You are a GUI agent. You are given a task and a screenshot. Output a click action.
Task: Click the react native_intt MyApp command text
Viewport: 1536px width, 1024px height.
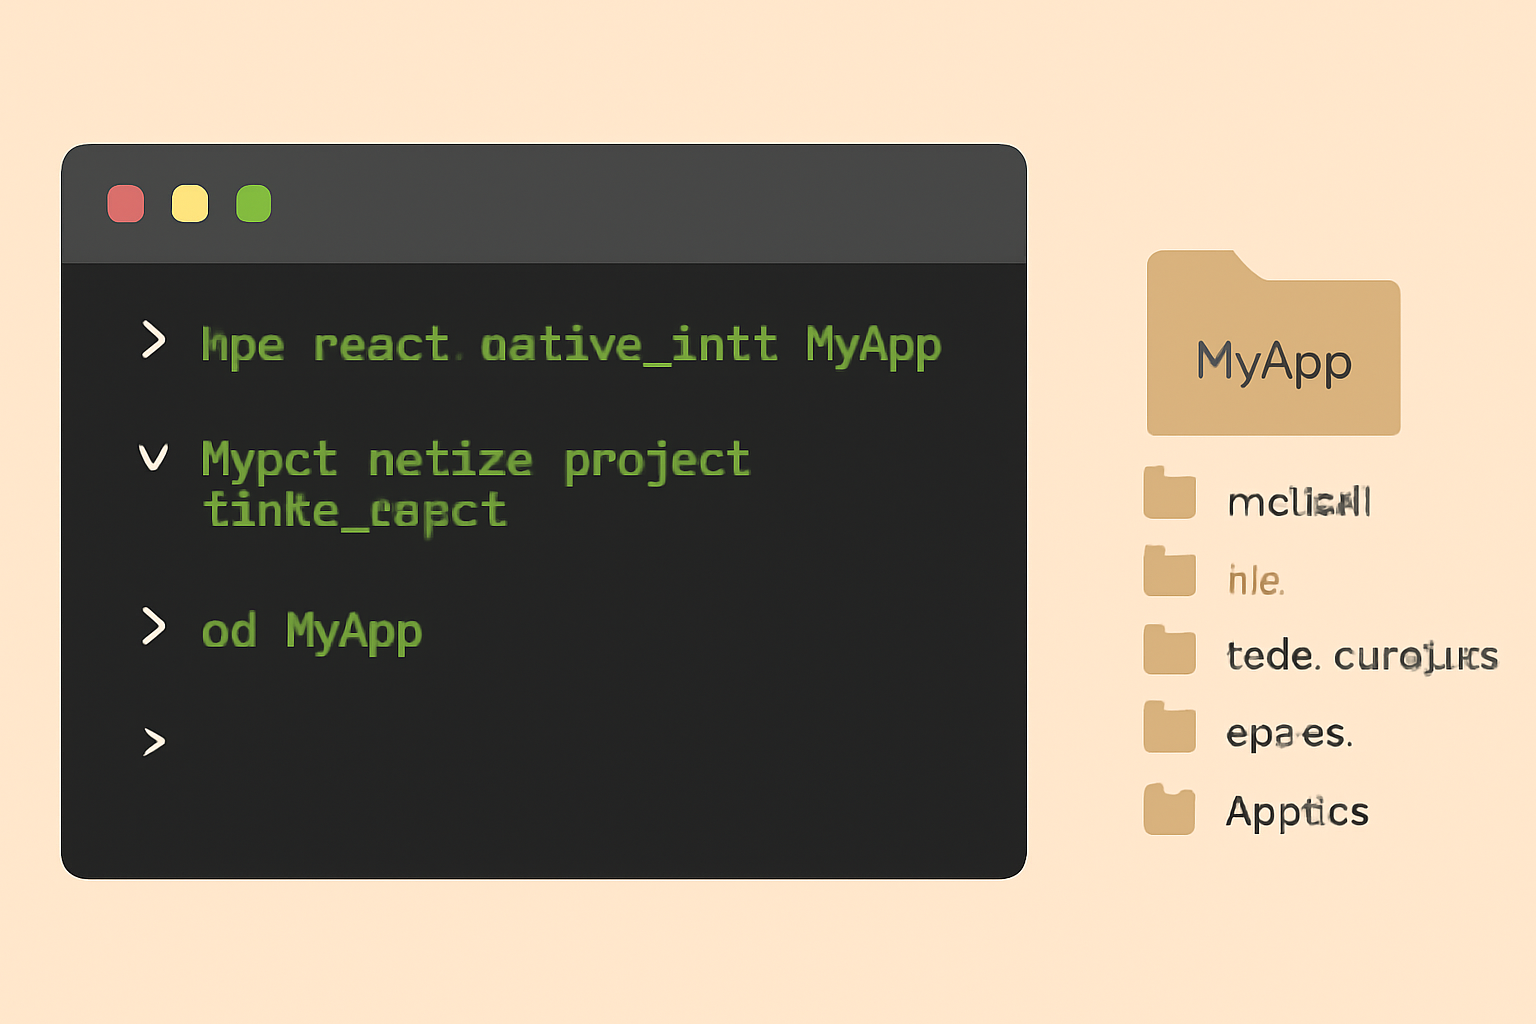coord(570,345)
